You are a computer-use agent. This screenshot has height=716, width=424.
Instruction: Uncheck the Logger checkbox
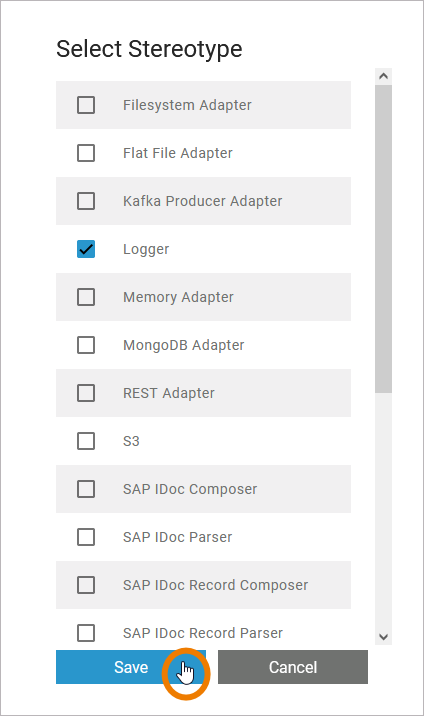click(86, 249)
